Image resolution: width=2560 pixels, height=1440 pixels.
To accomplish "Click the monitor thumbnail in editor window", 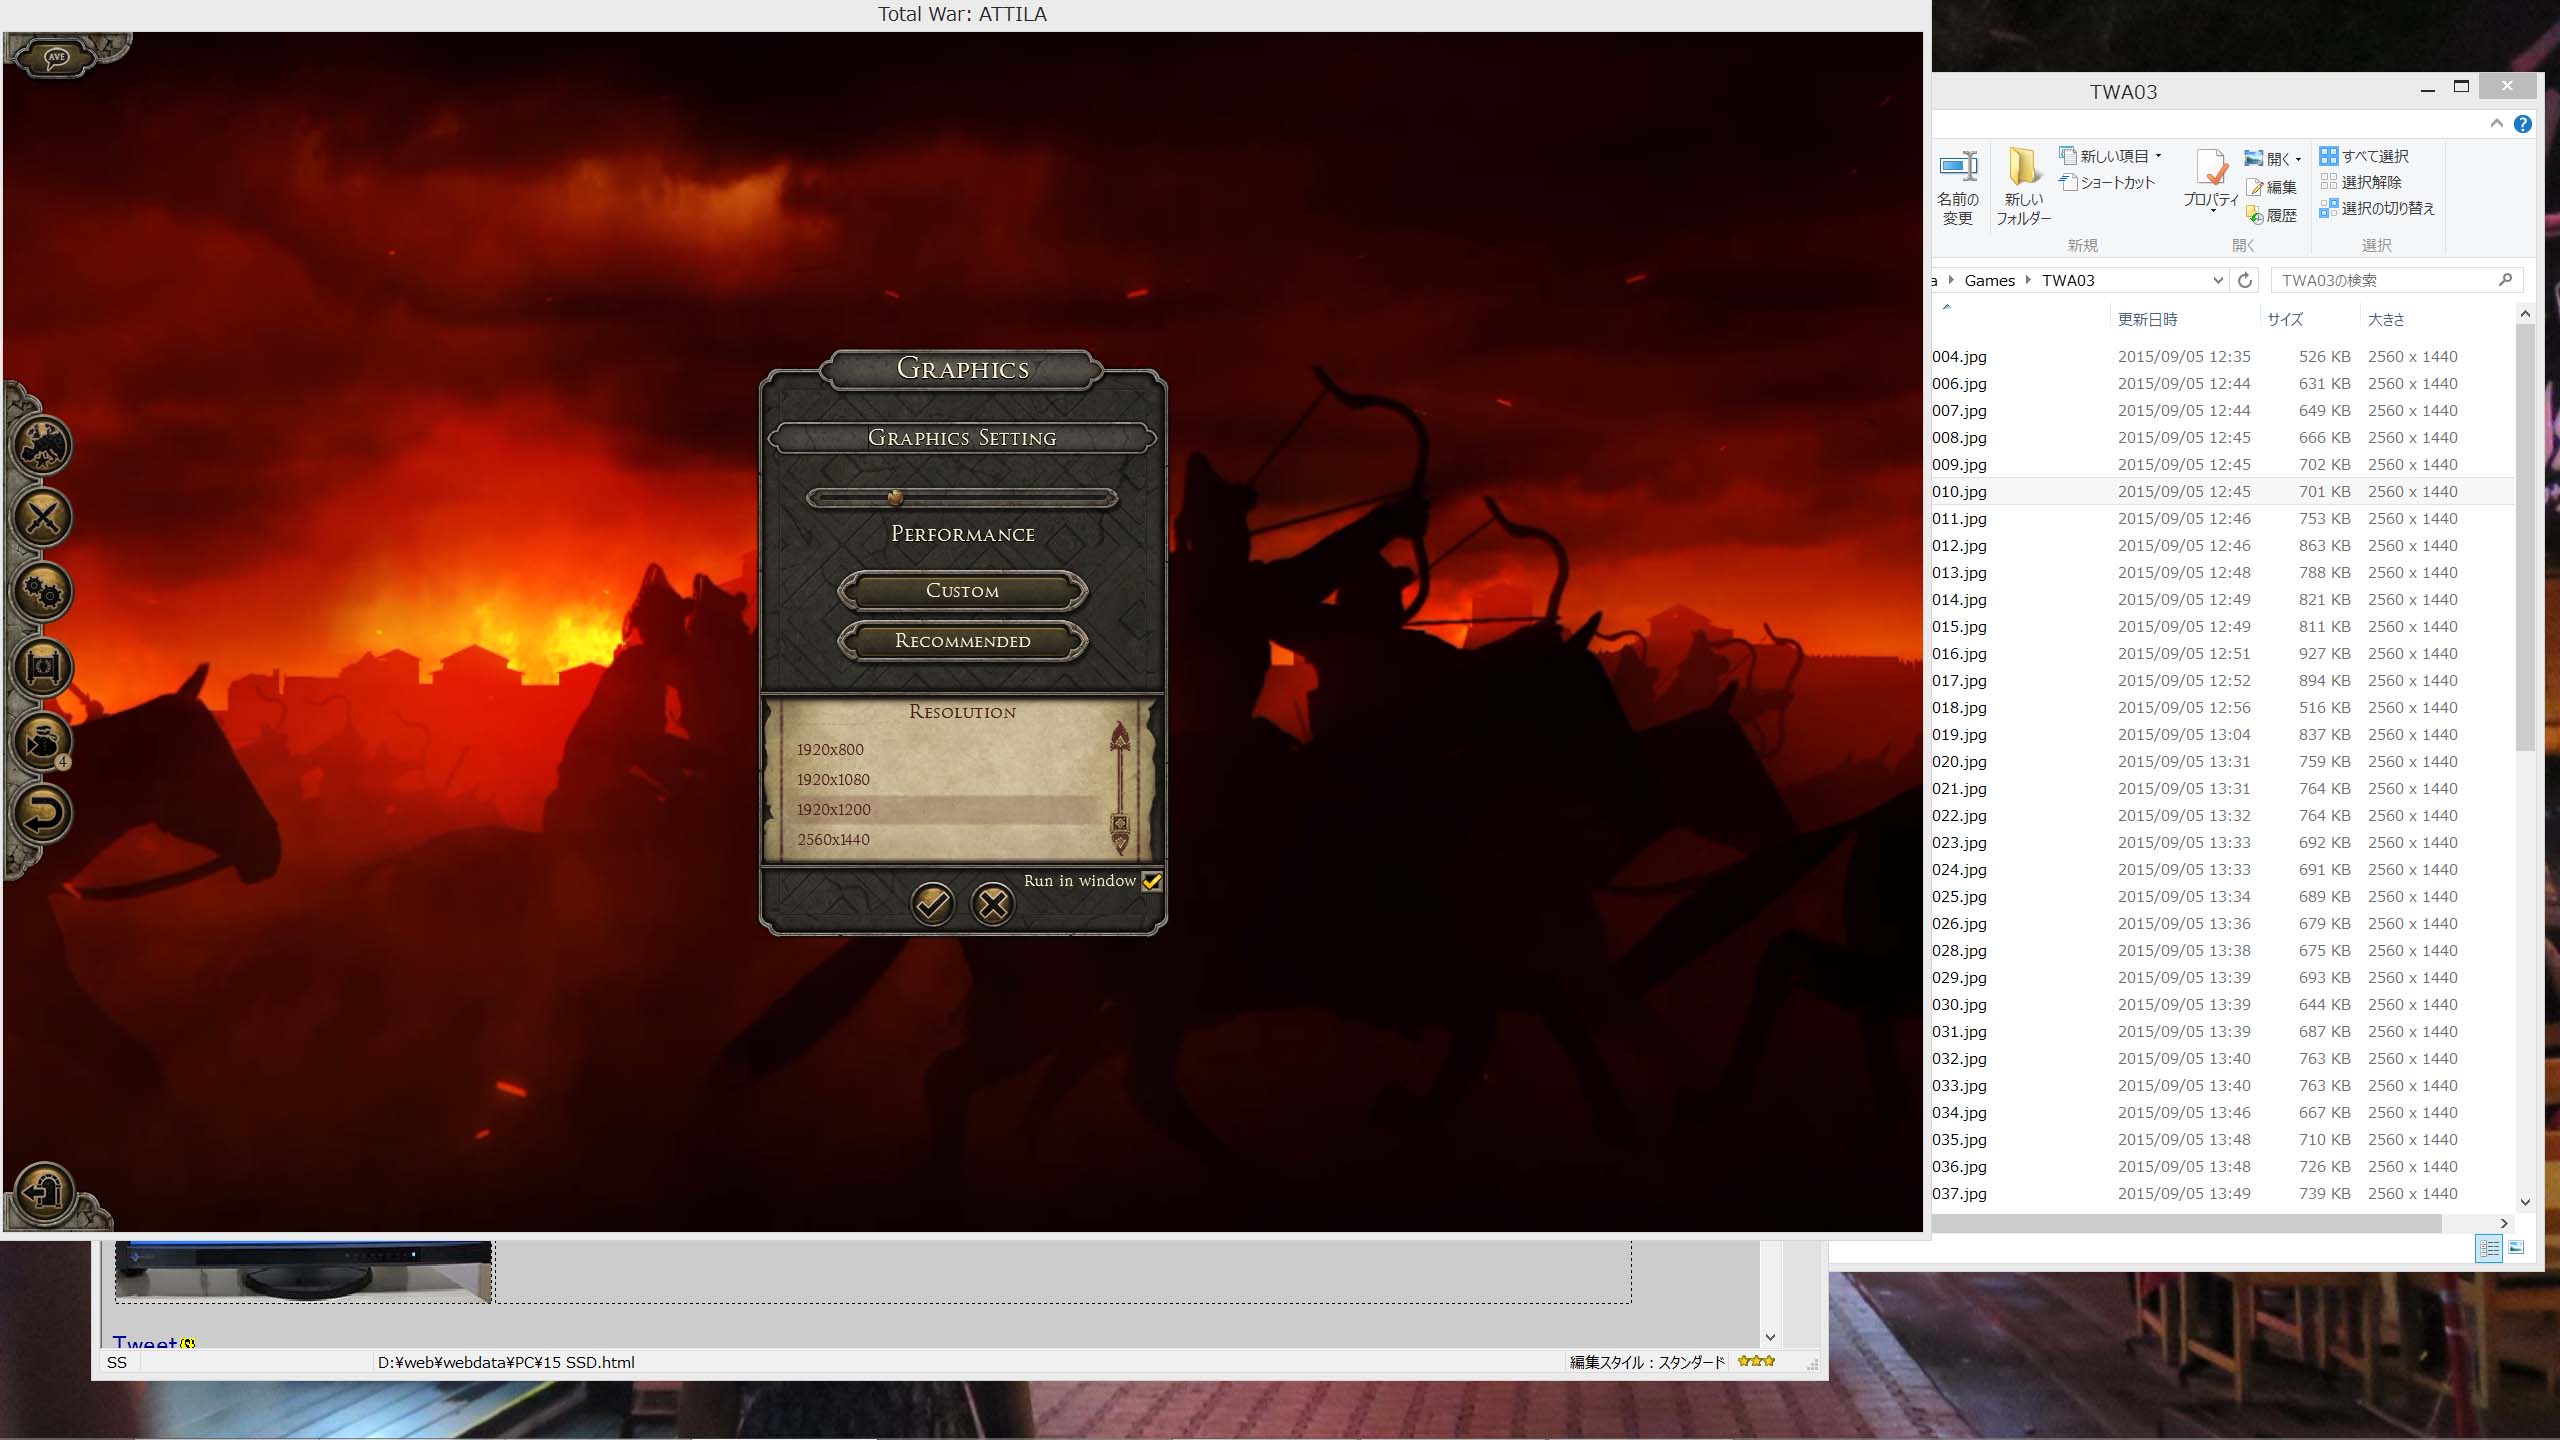I will [x=304, y=1271].
